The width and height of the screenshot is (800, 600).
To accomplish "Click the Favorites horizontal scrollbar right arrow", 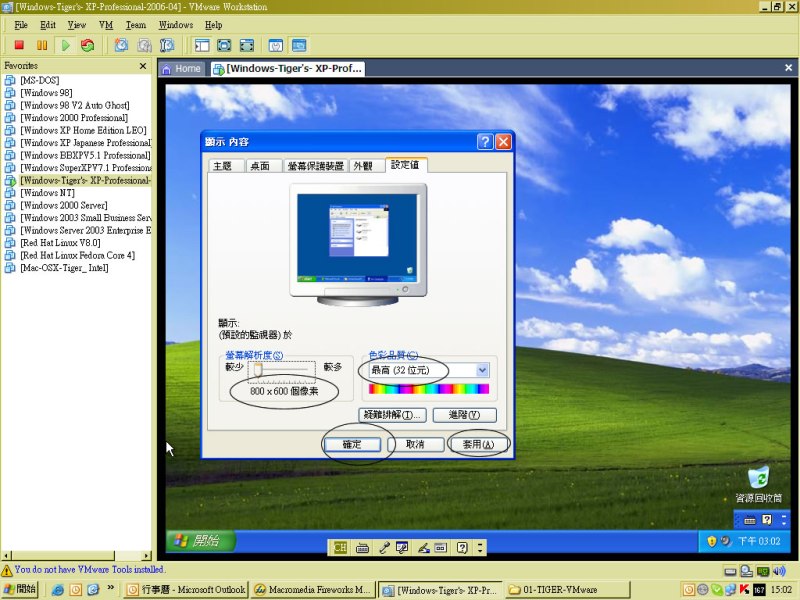I will [x=146, y=556].
